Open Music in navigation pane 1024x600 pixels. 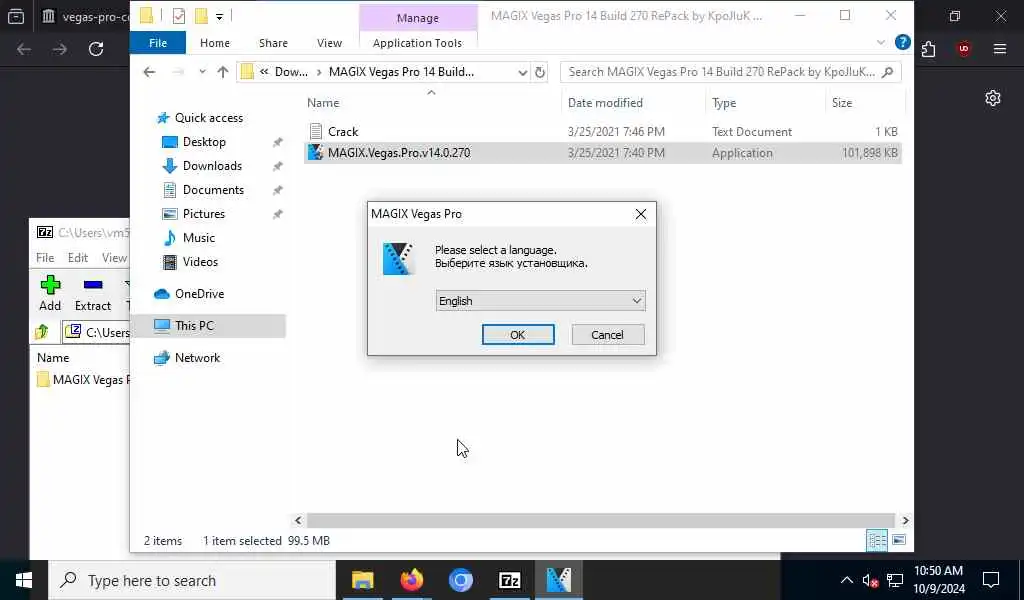pyautogui.click(x=198, y=238)
